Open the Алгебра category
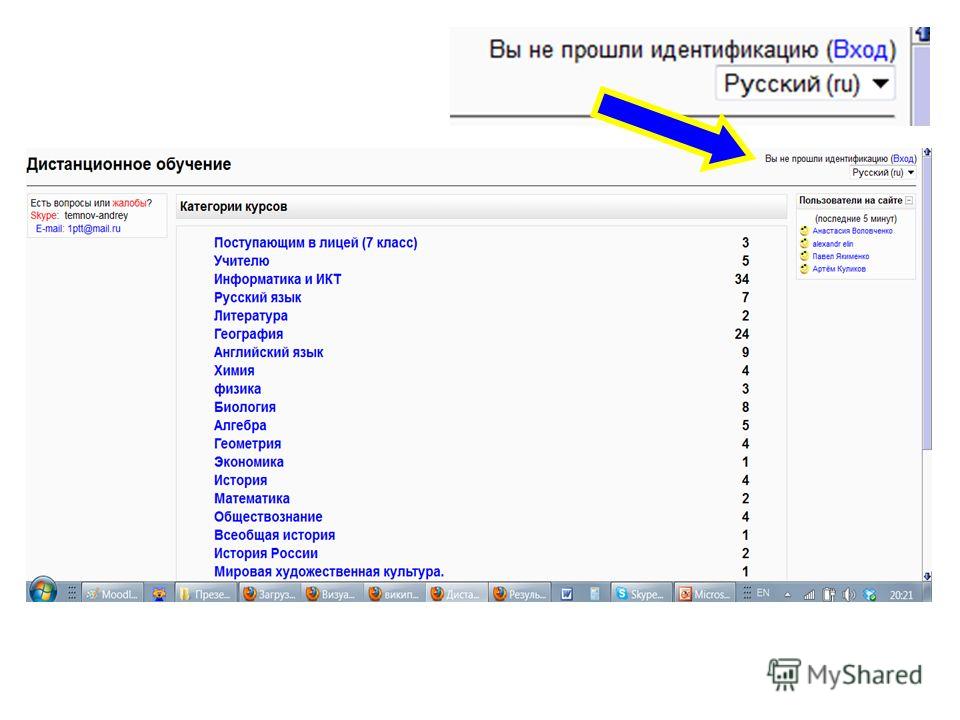This screenshot has height=720, width=960. pyautogui.click(x=239, y=426)
